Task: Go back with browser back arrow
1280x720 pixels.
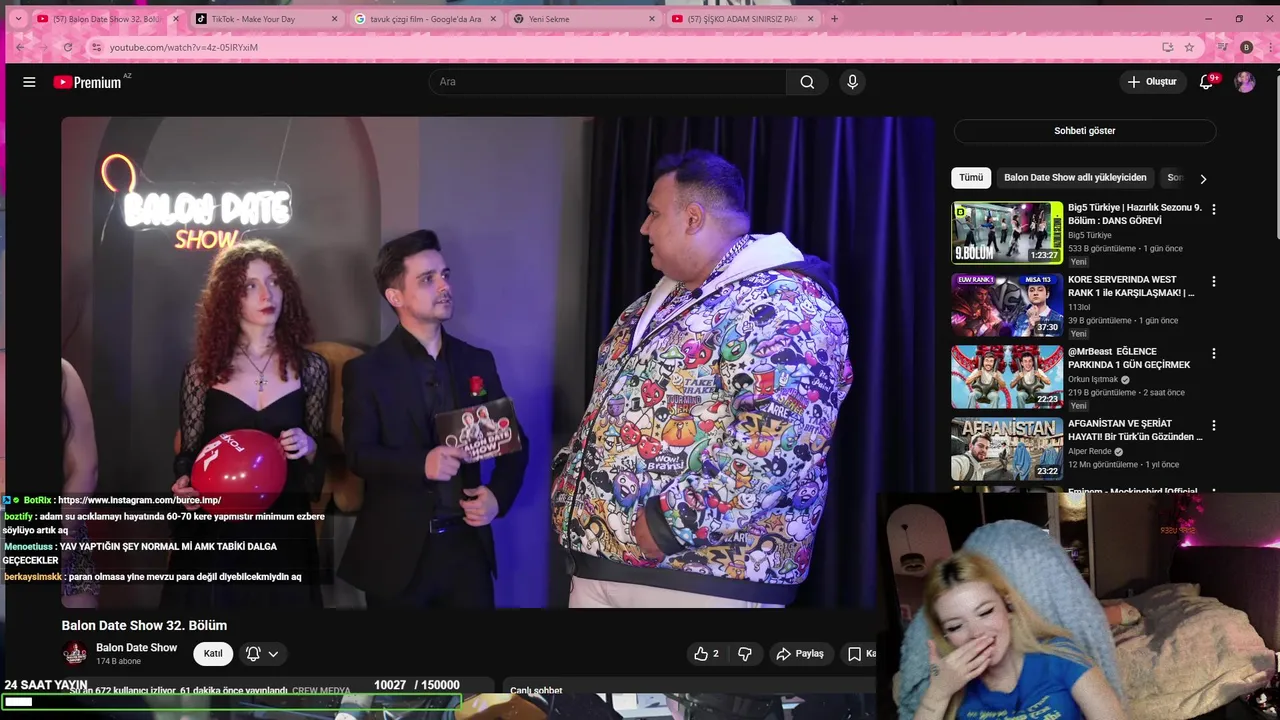Action: pyautogui.click(x=20, y=47)
